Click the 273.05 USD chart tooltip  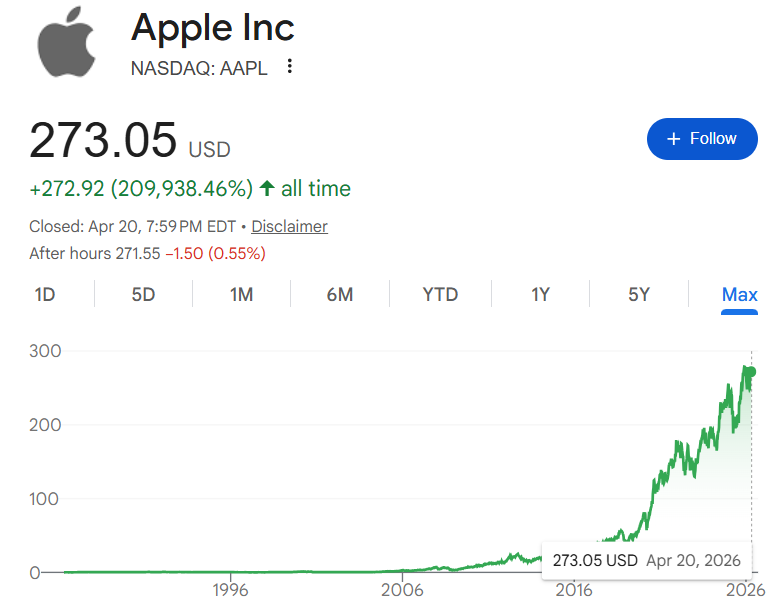coord(646,560)
